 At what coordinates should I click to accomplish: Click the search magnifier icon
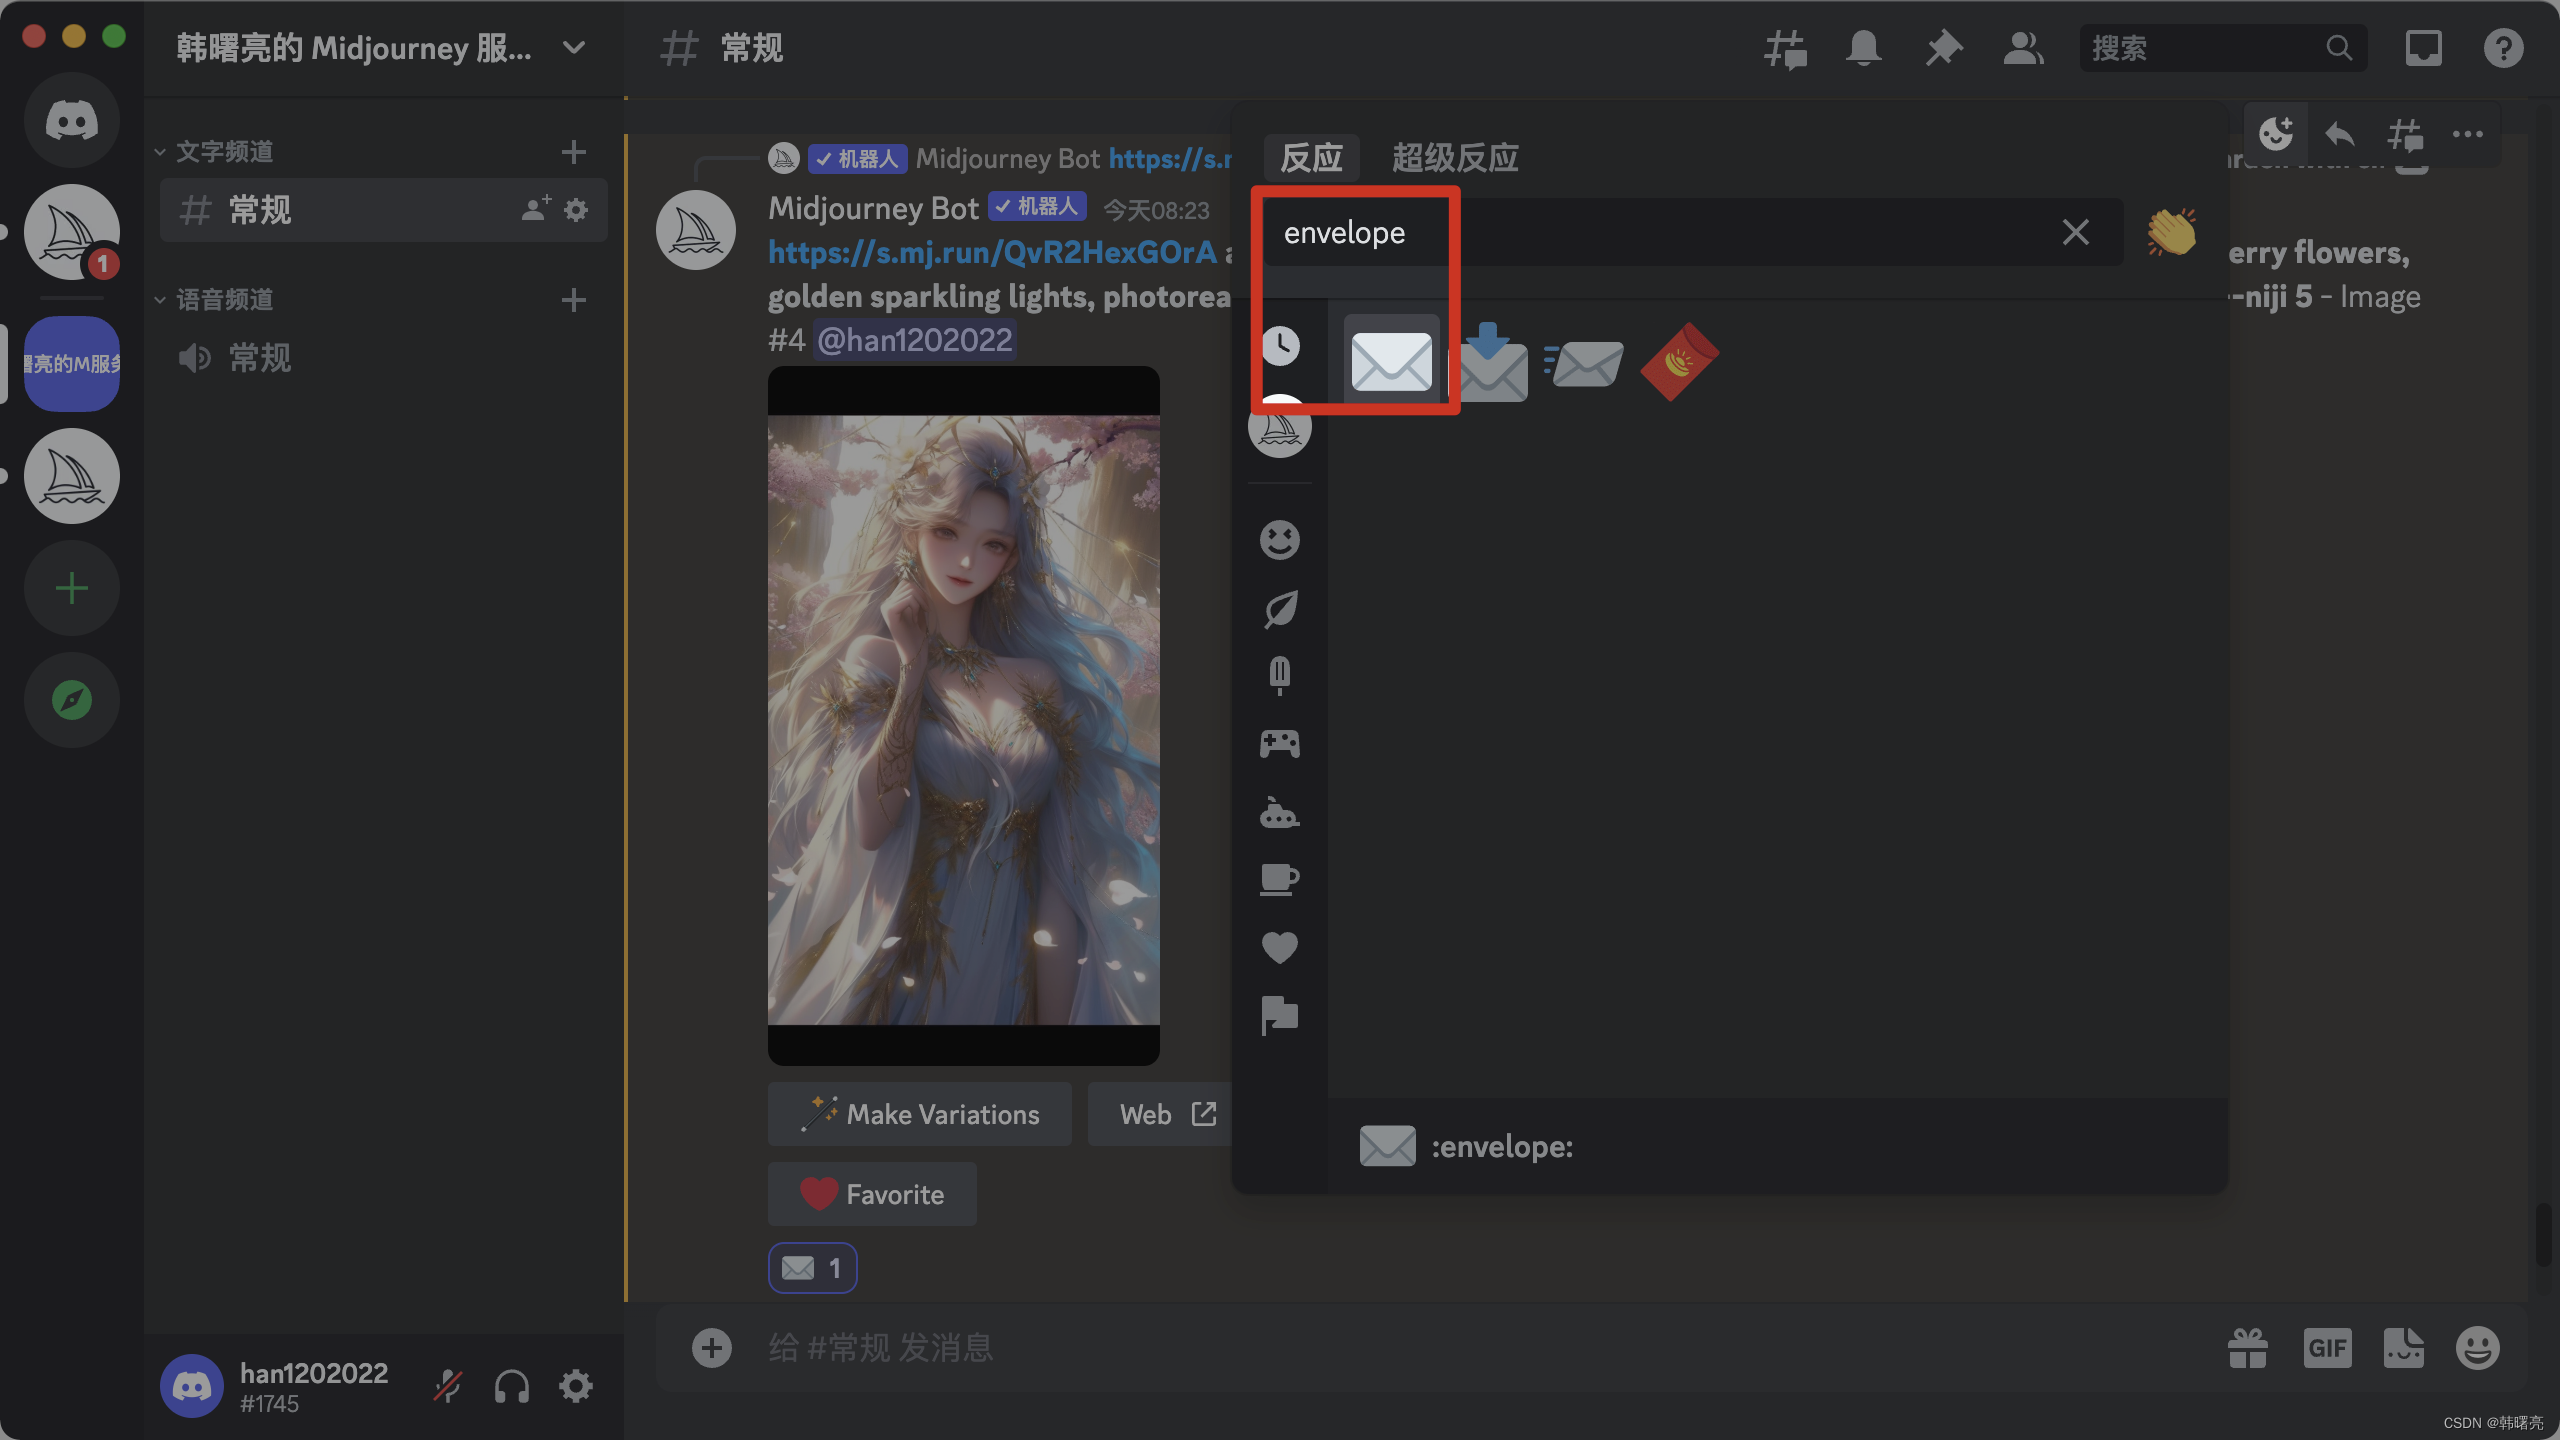pyautogui.click(x=2340, y=47)
